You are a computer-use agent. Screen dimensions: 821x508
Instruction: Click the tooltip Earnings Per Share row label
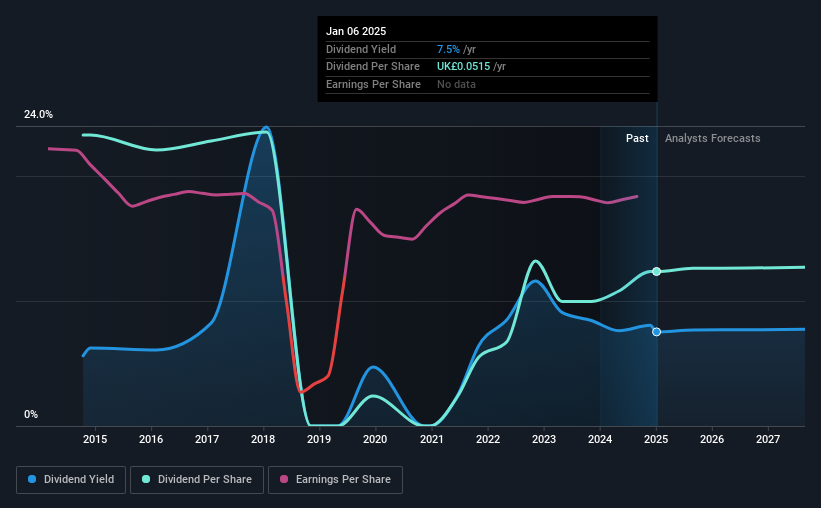click(373, 84)
